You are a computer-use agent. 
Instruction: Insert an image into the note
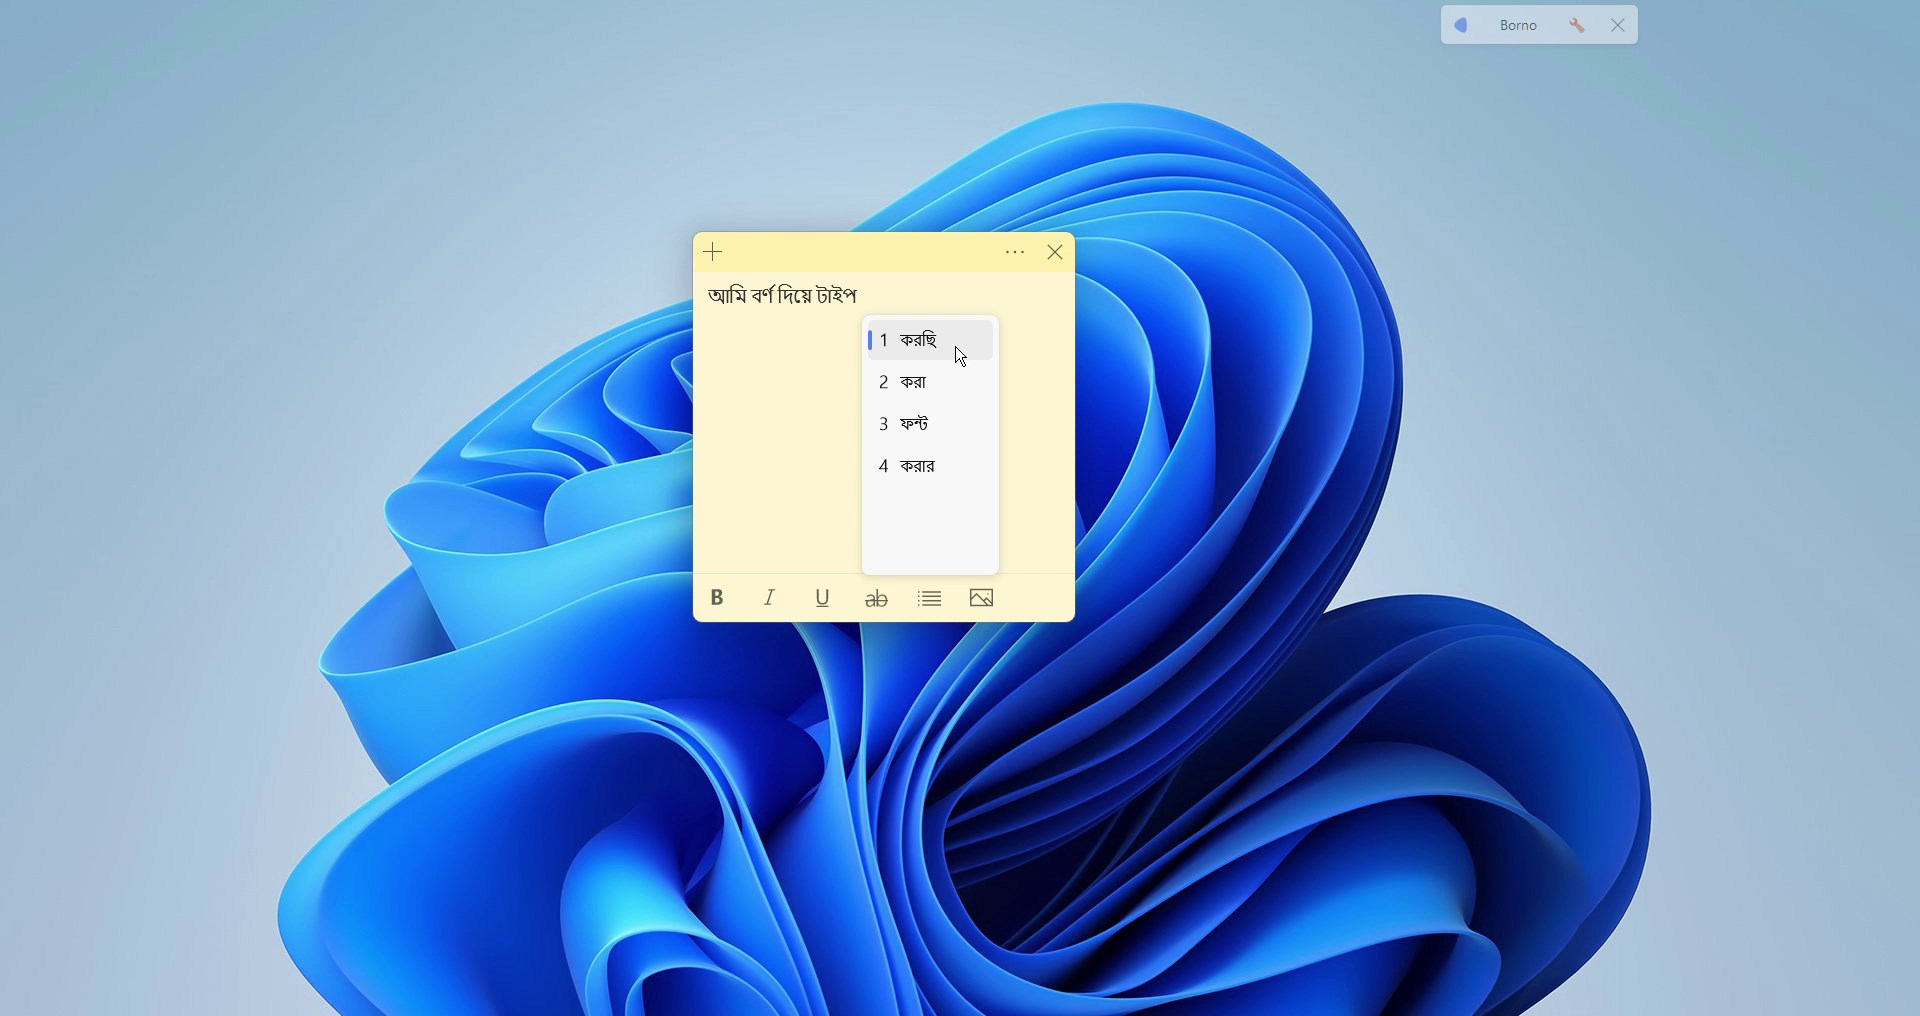pos(982,599)
